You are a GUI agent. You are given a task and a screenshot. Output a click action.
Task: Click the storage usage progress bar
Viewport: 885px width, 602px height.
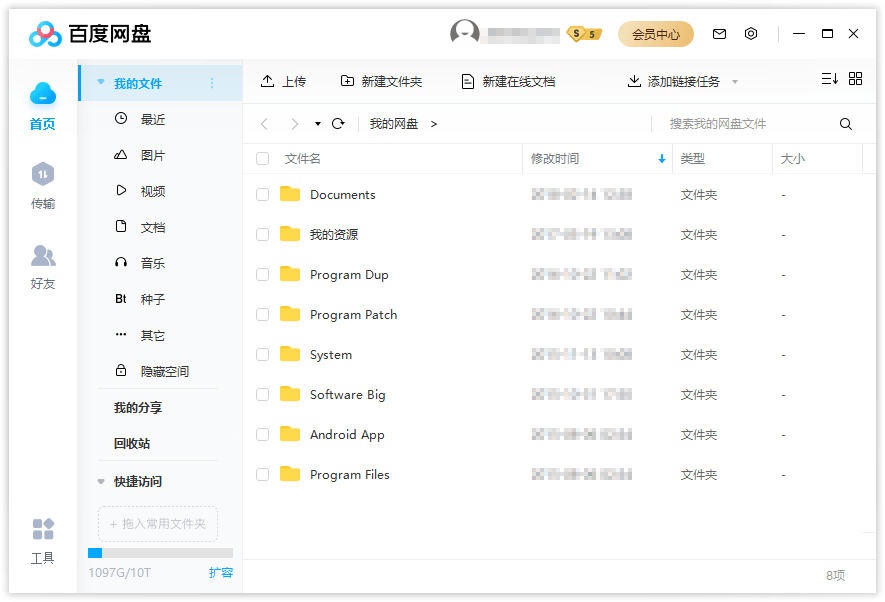160,553
